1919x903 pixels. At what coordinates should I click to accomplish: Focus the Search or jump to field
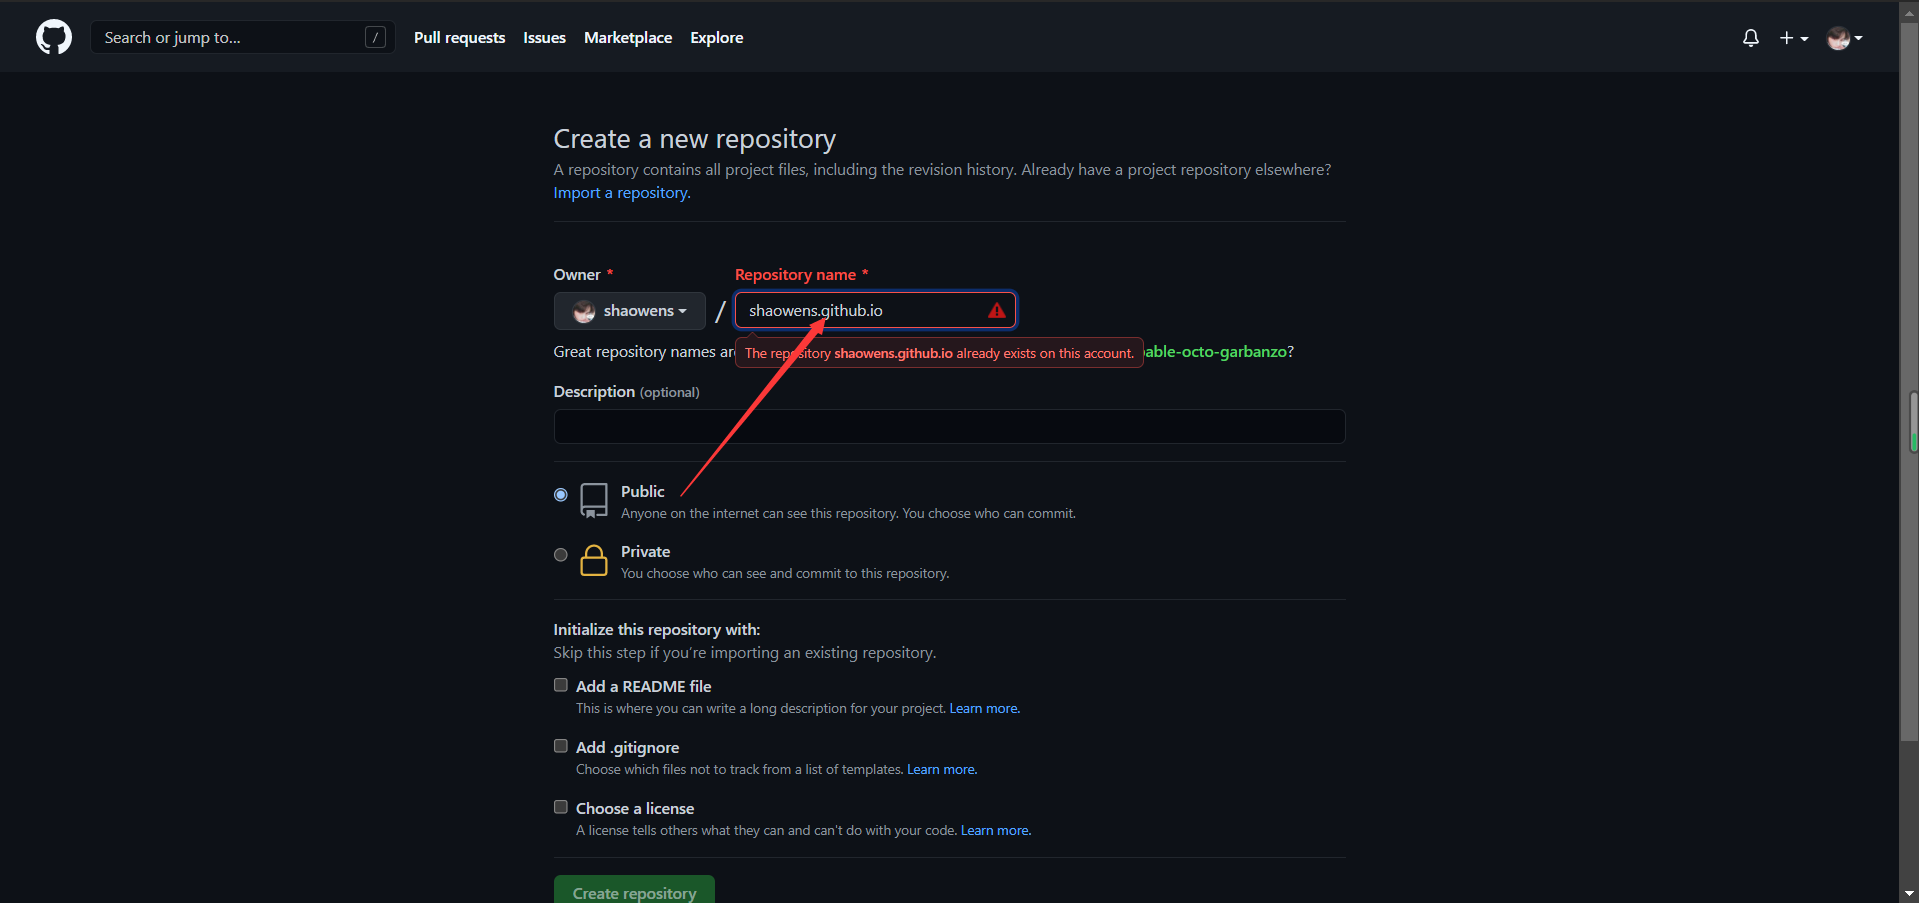tap(243, 38)
